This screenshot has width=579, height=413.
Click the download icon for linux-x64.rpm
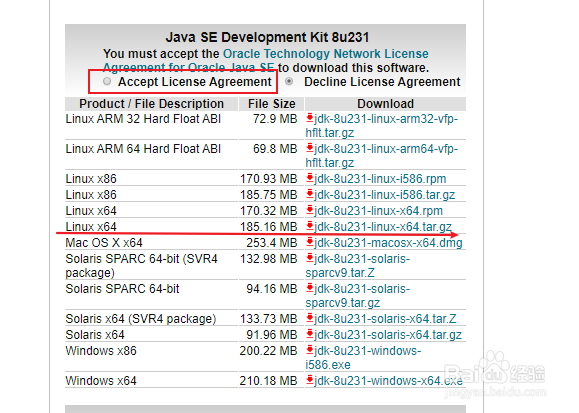pos(309,210)
